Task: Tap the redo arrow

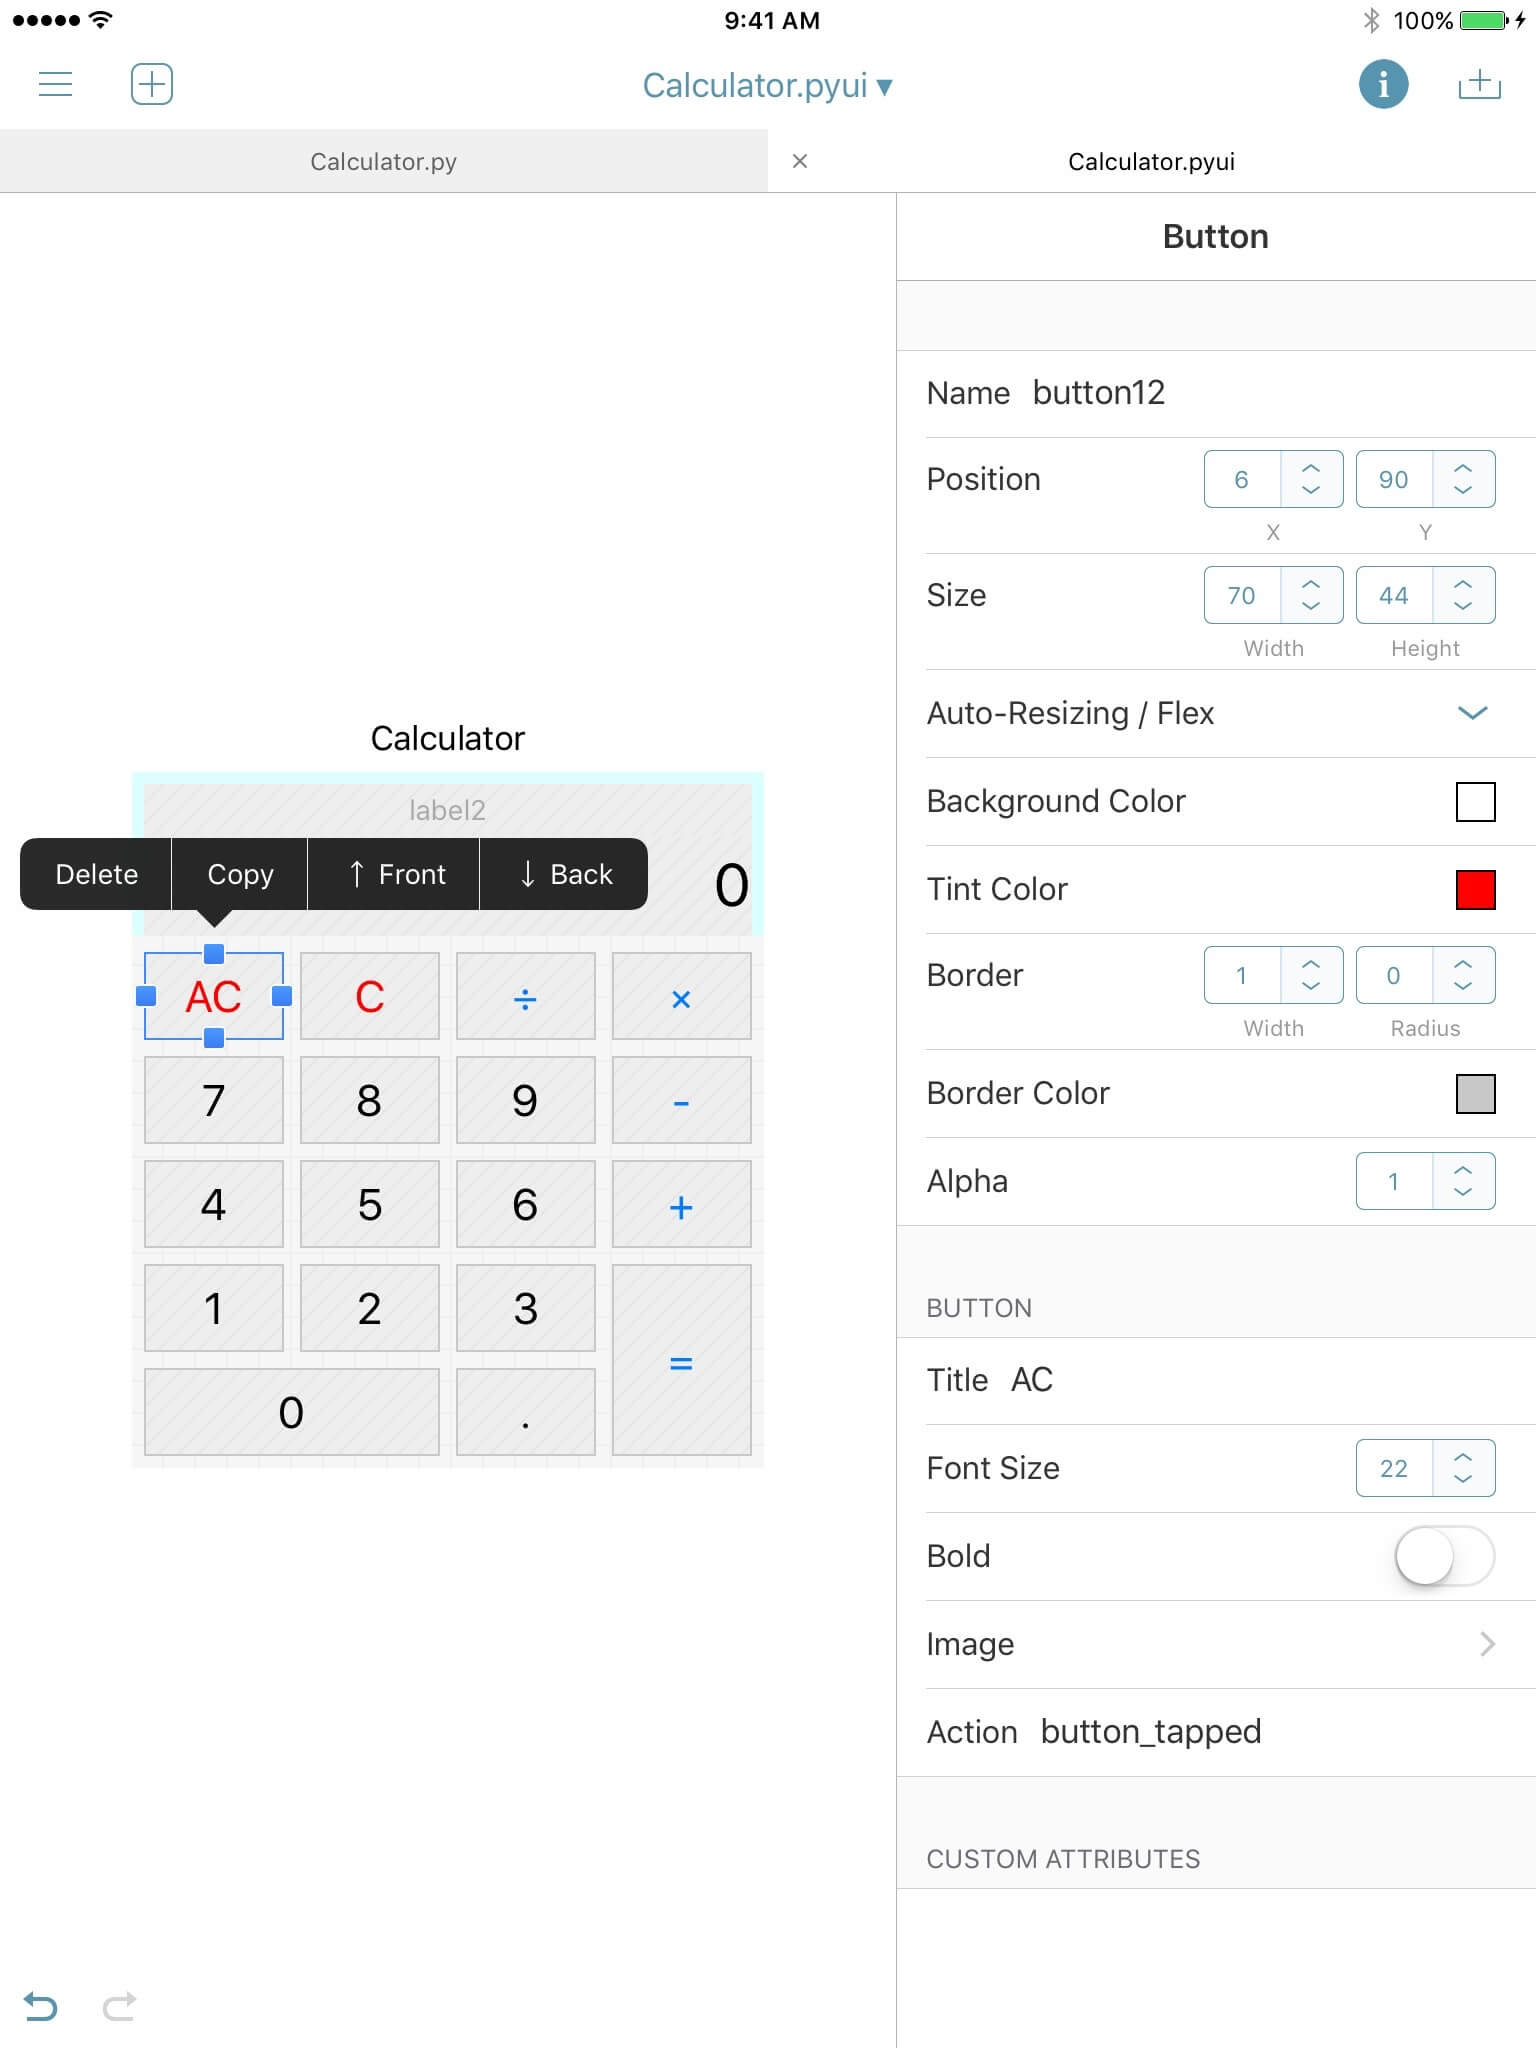Action: pos(119,2006)
